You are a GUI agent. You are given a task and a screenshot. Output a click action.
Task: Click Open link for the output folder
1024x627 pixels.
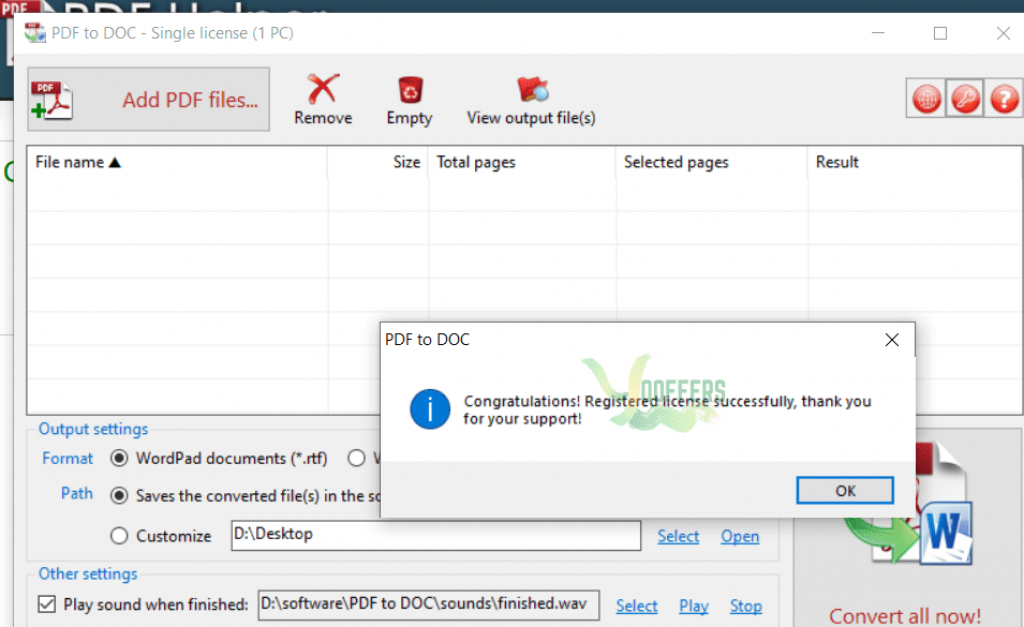(x=740, y=536)
